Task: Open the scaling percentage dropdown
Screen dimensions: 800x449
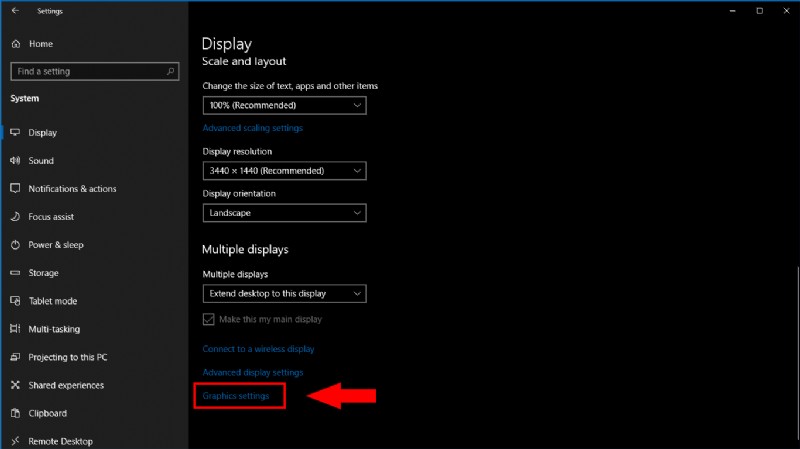Action: pos(284,106)
